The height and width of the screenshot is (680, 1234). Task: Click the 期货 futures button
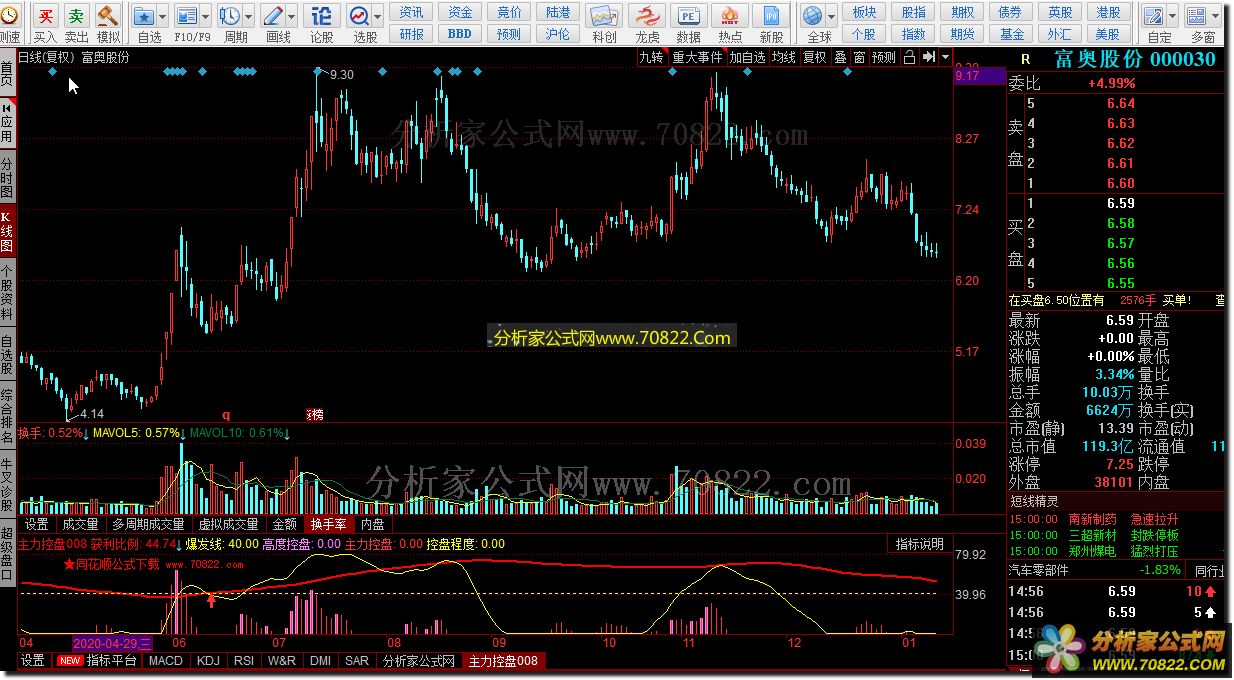pyautogui.click(x=962, y=34)
